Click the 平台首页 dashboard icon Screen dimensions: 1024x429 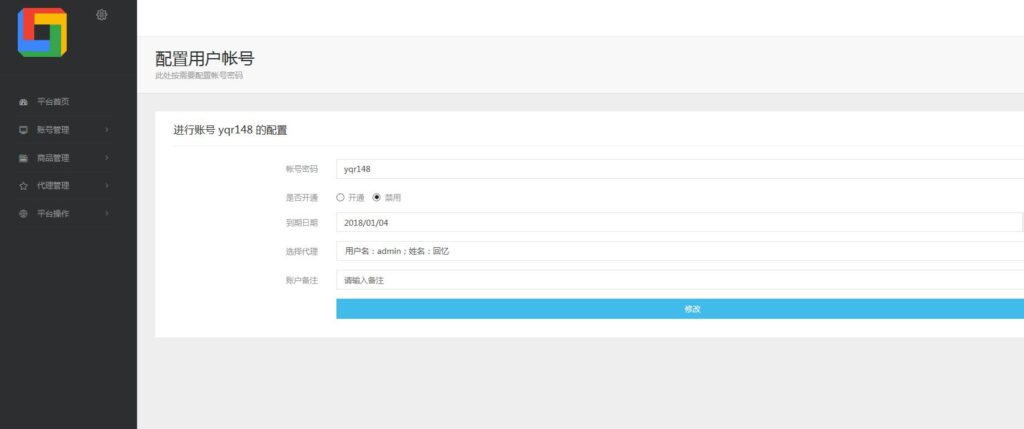(24, 103)
